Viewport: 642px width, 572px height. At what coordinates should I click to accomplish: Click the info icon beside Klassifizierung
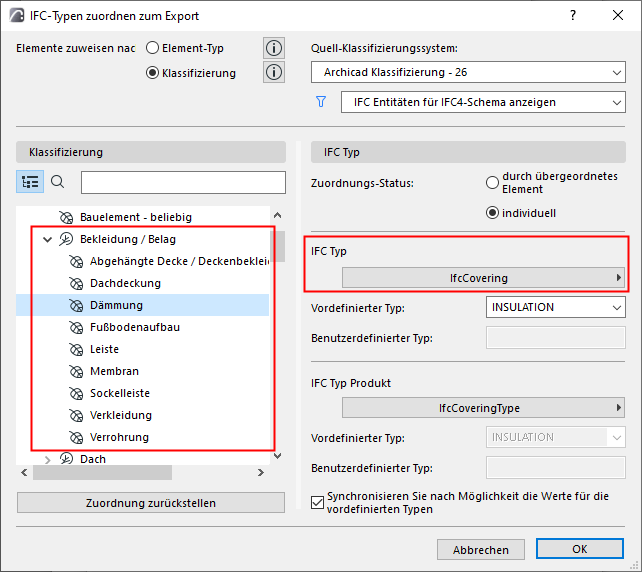pyautogui.click(x=274, y=72)
